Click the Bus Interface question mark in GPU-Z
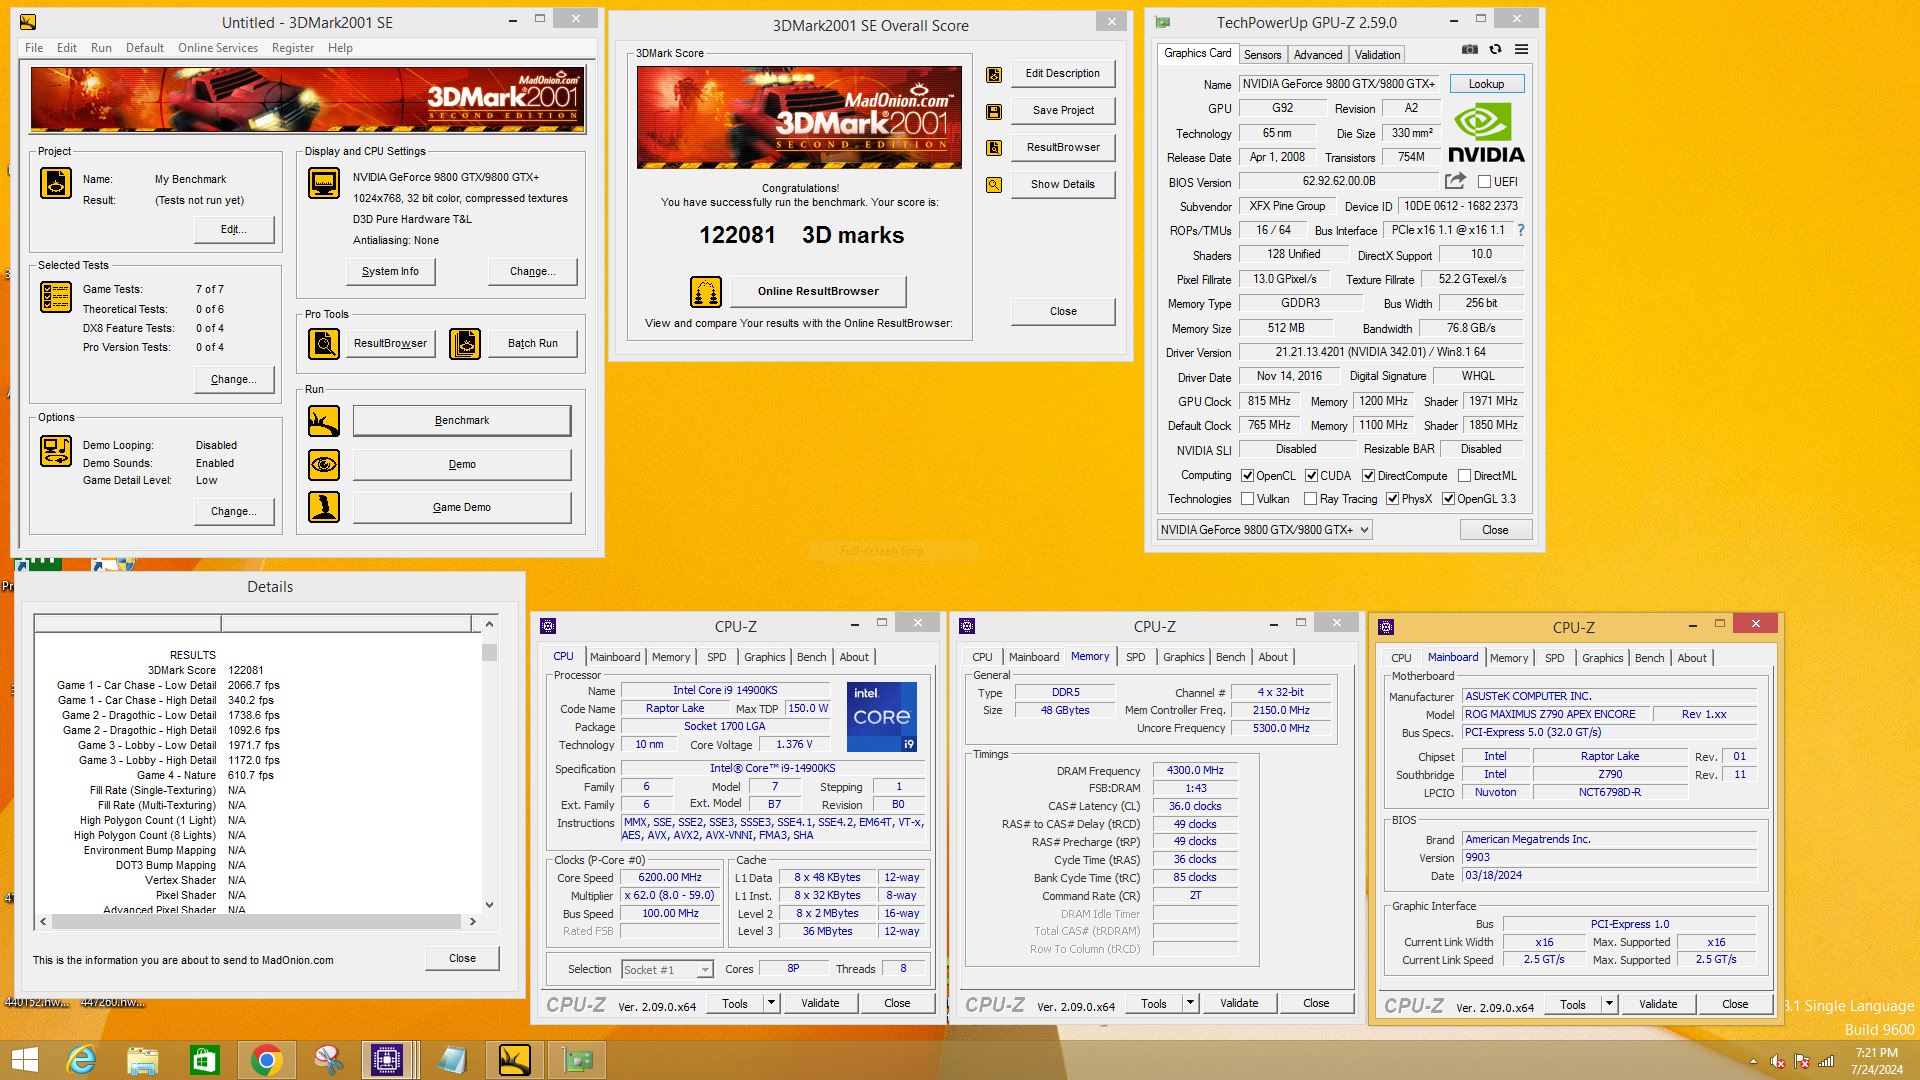The width and height of the screenshot is (1920, 1080). pyautogui.click(x=1521, y=230)
